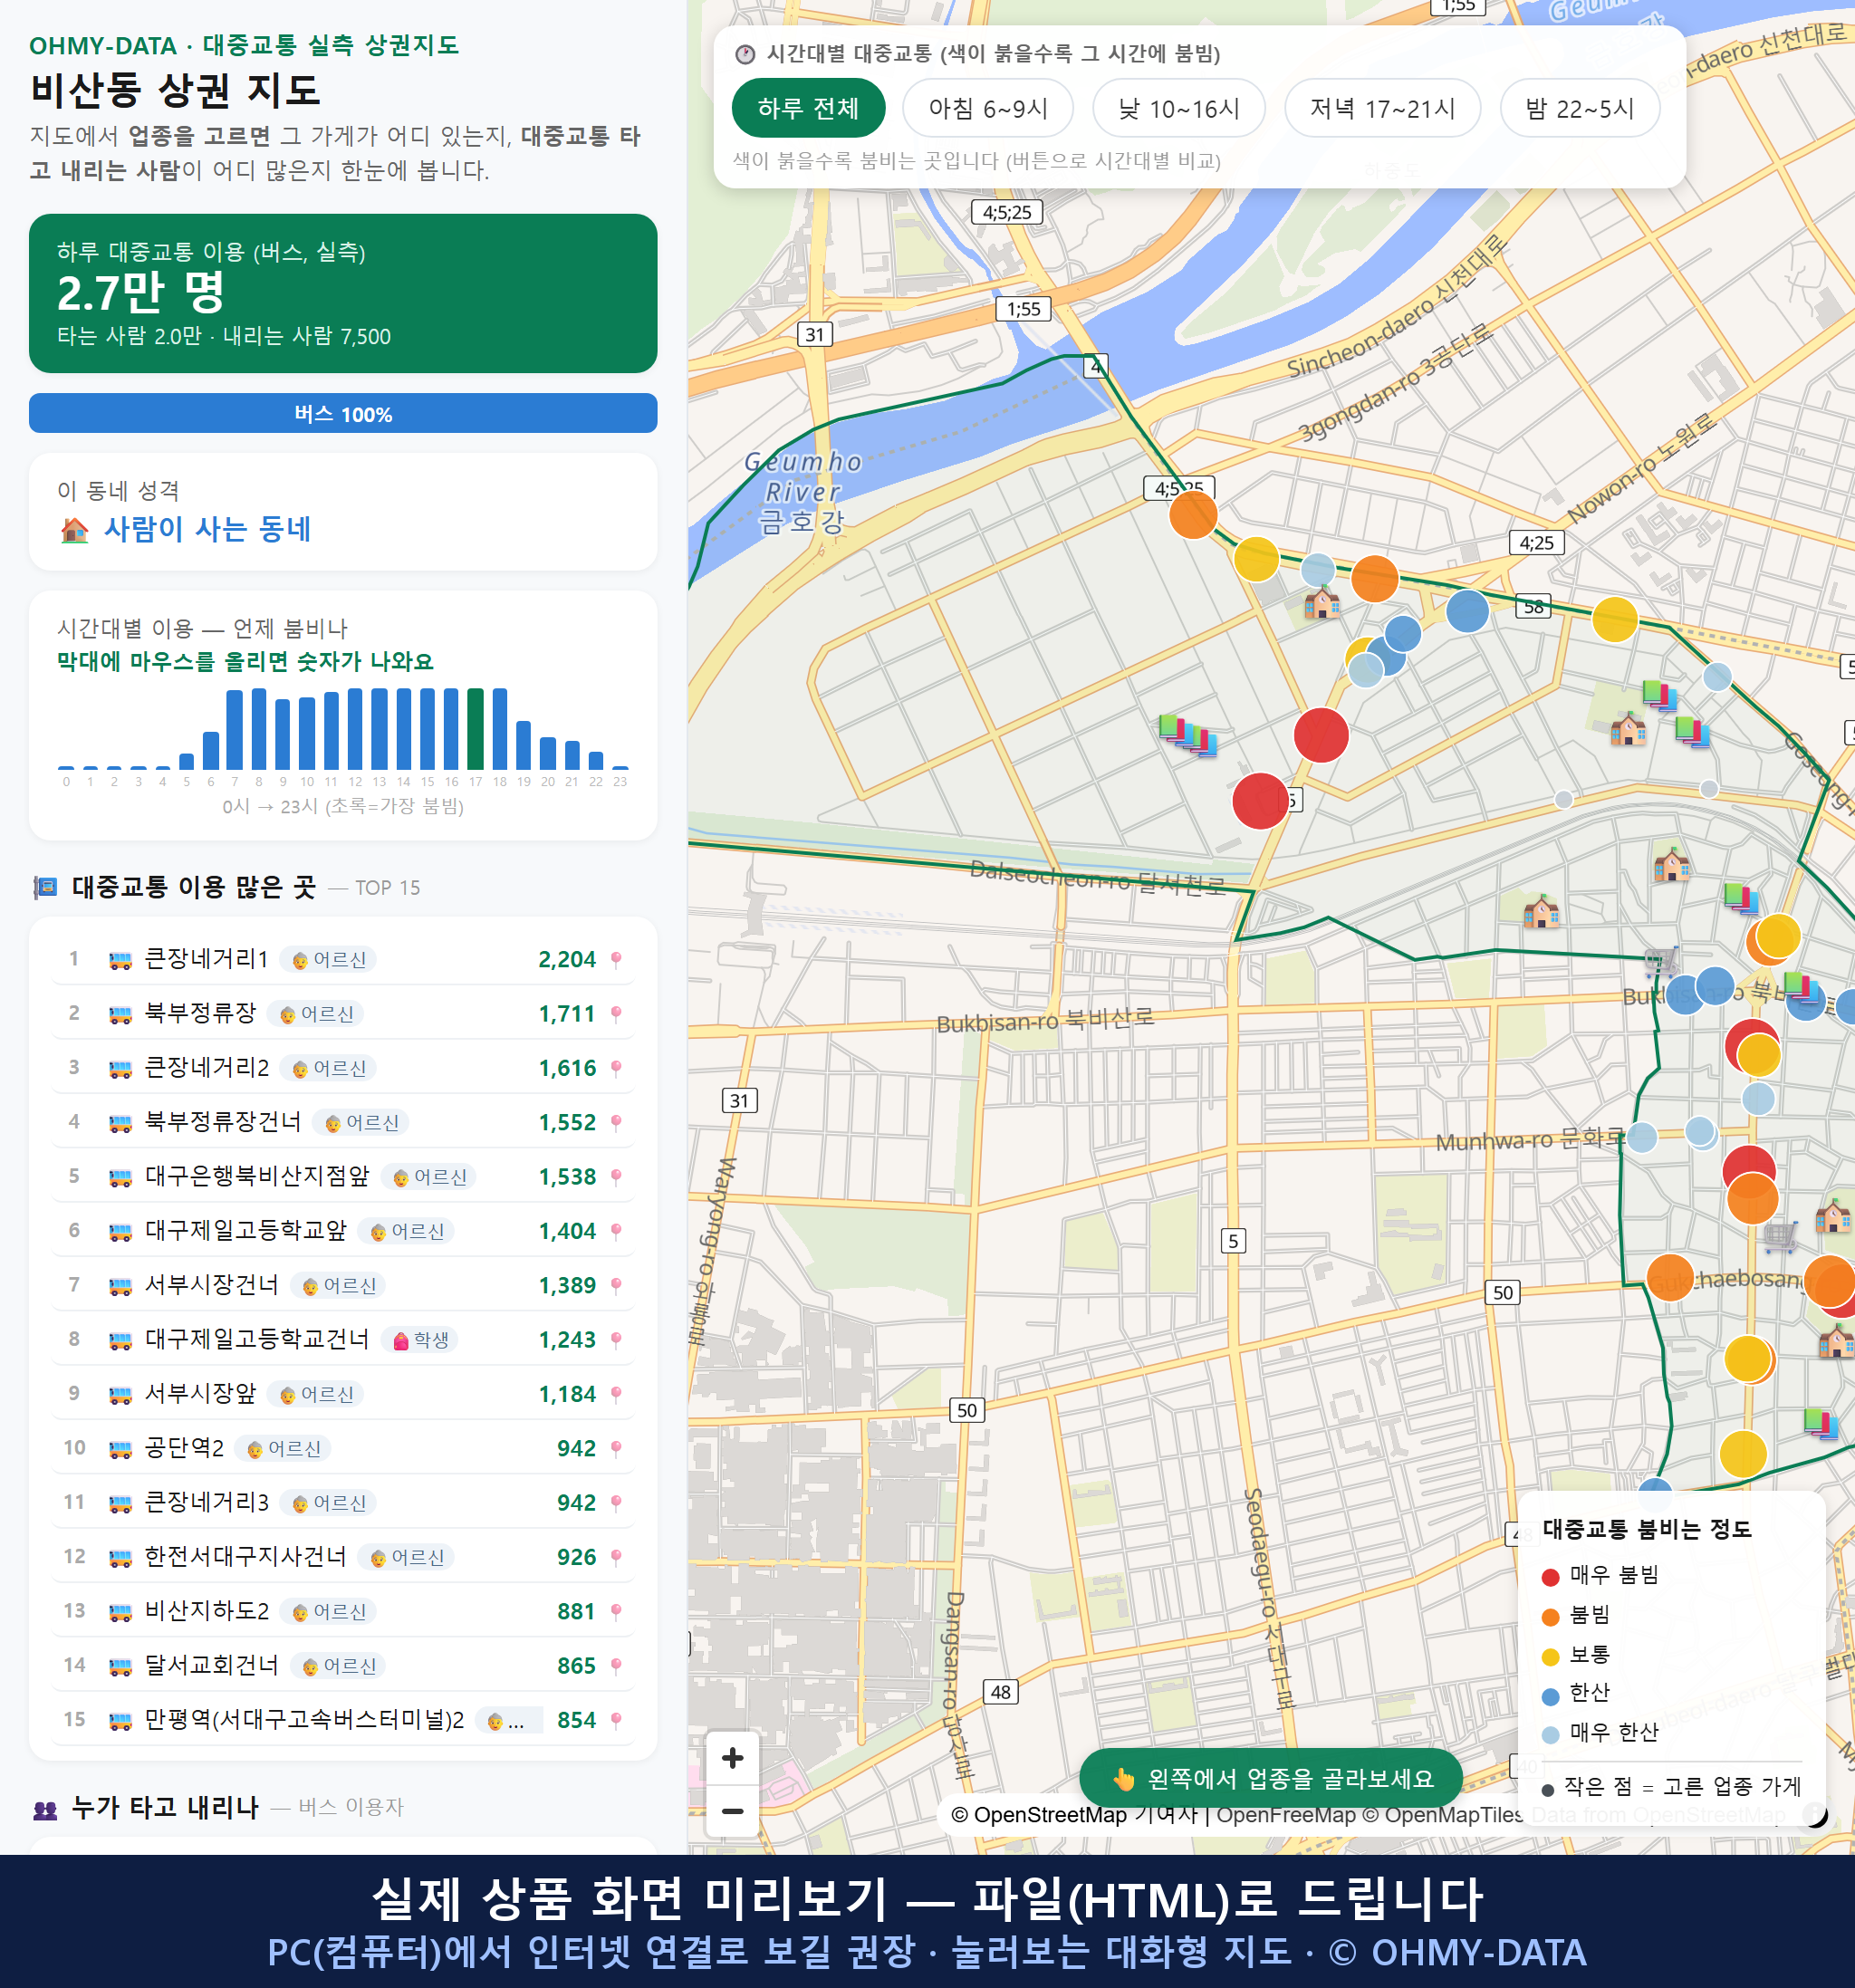Click the pin icon for 비산지하도2
Viewport: 1855px width, 1988px height.
616,1611
